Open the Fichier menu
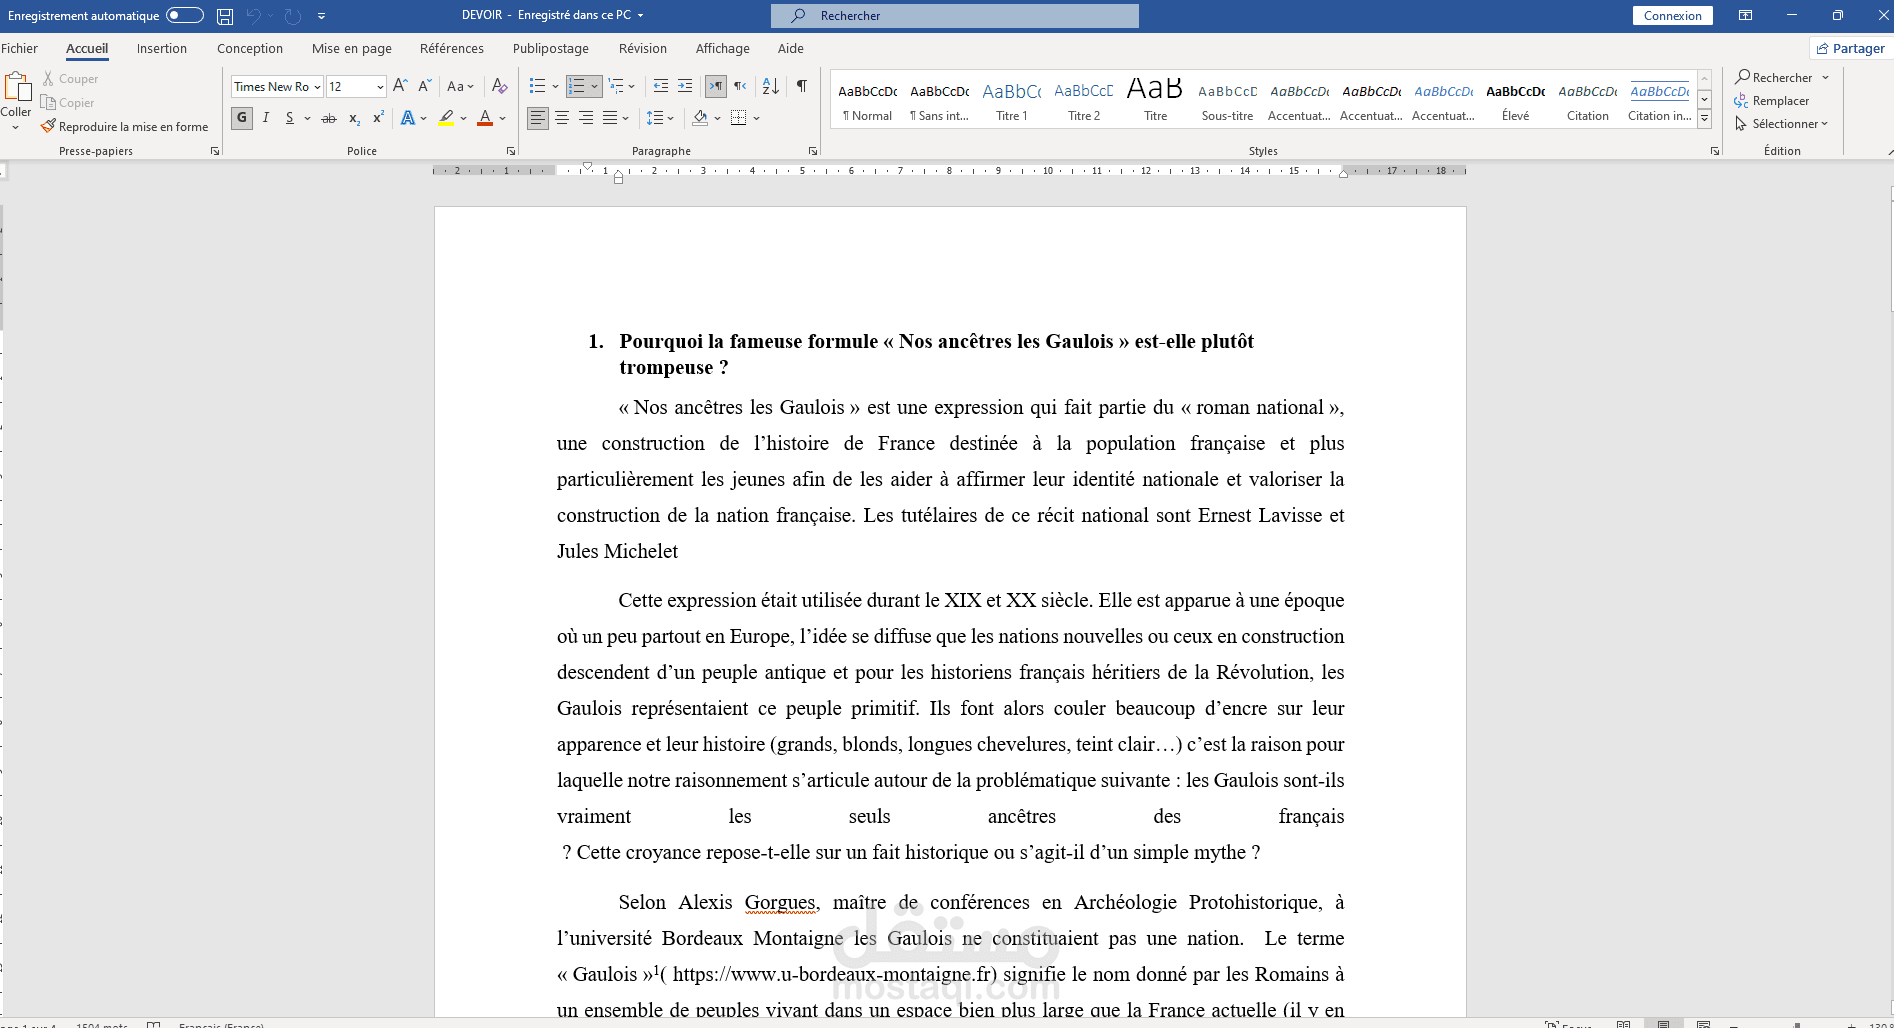The height and width of the screenshot is (1028, 1894). point(19,48)
